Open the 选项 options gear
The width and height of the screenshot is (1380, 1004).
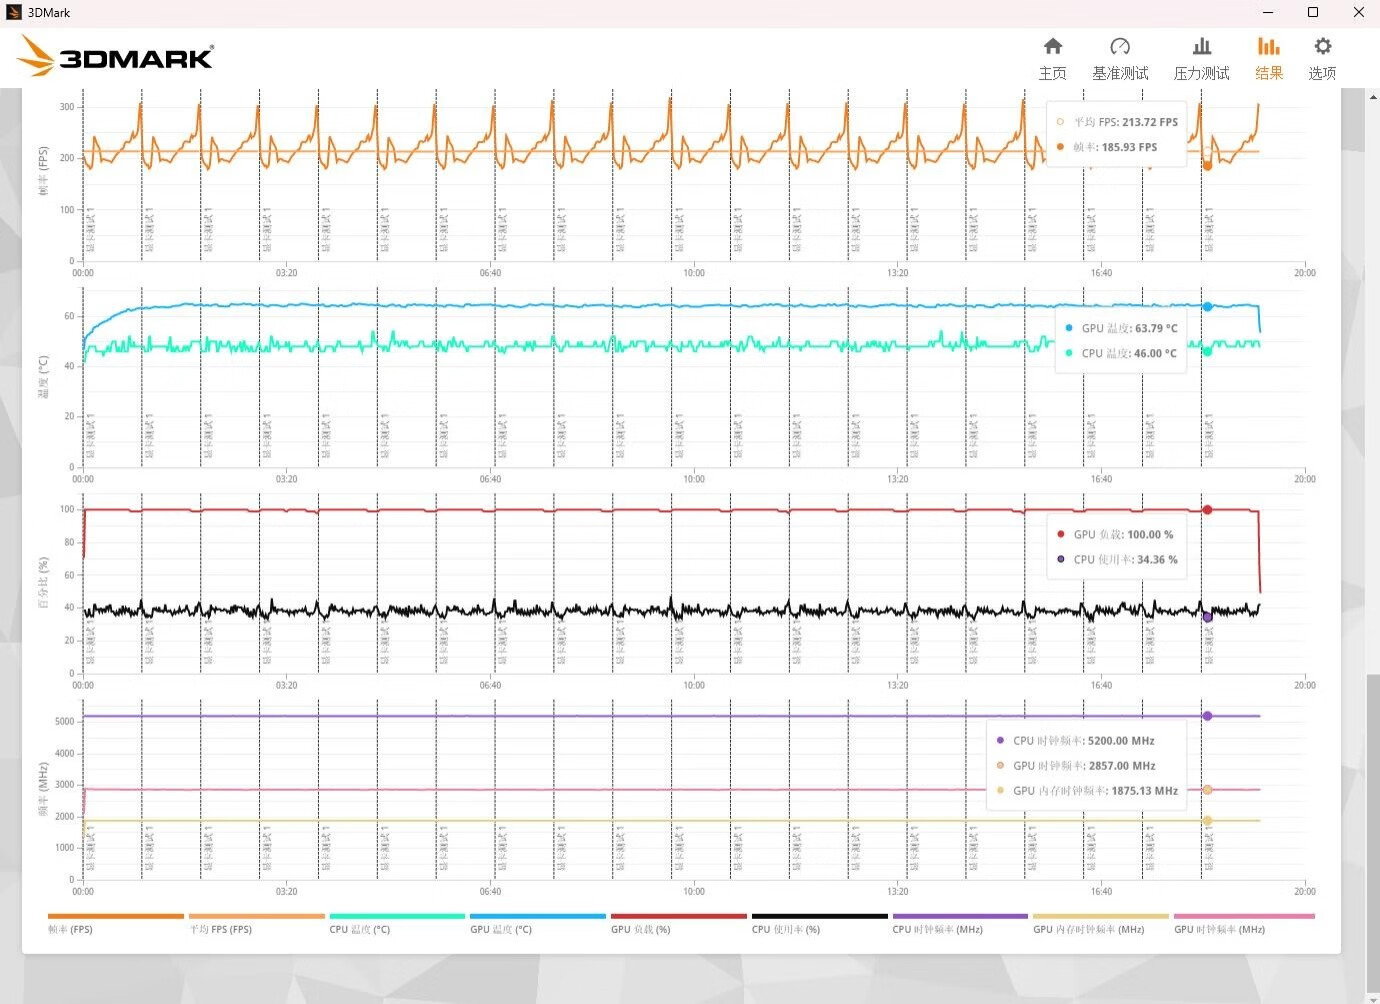pyautogui.click(x=1322, y=59)
